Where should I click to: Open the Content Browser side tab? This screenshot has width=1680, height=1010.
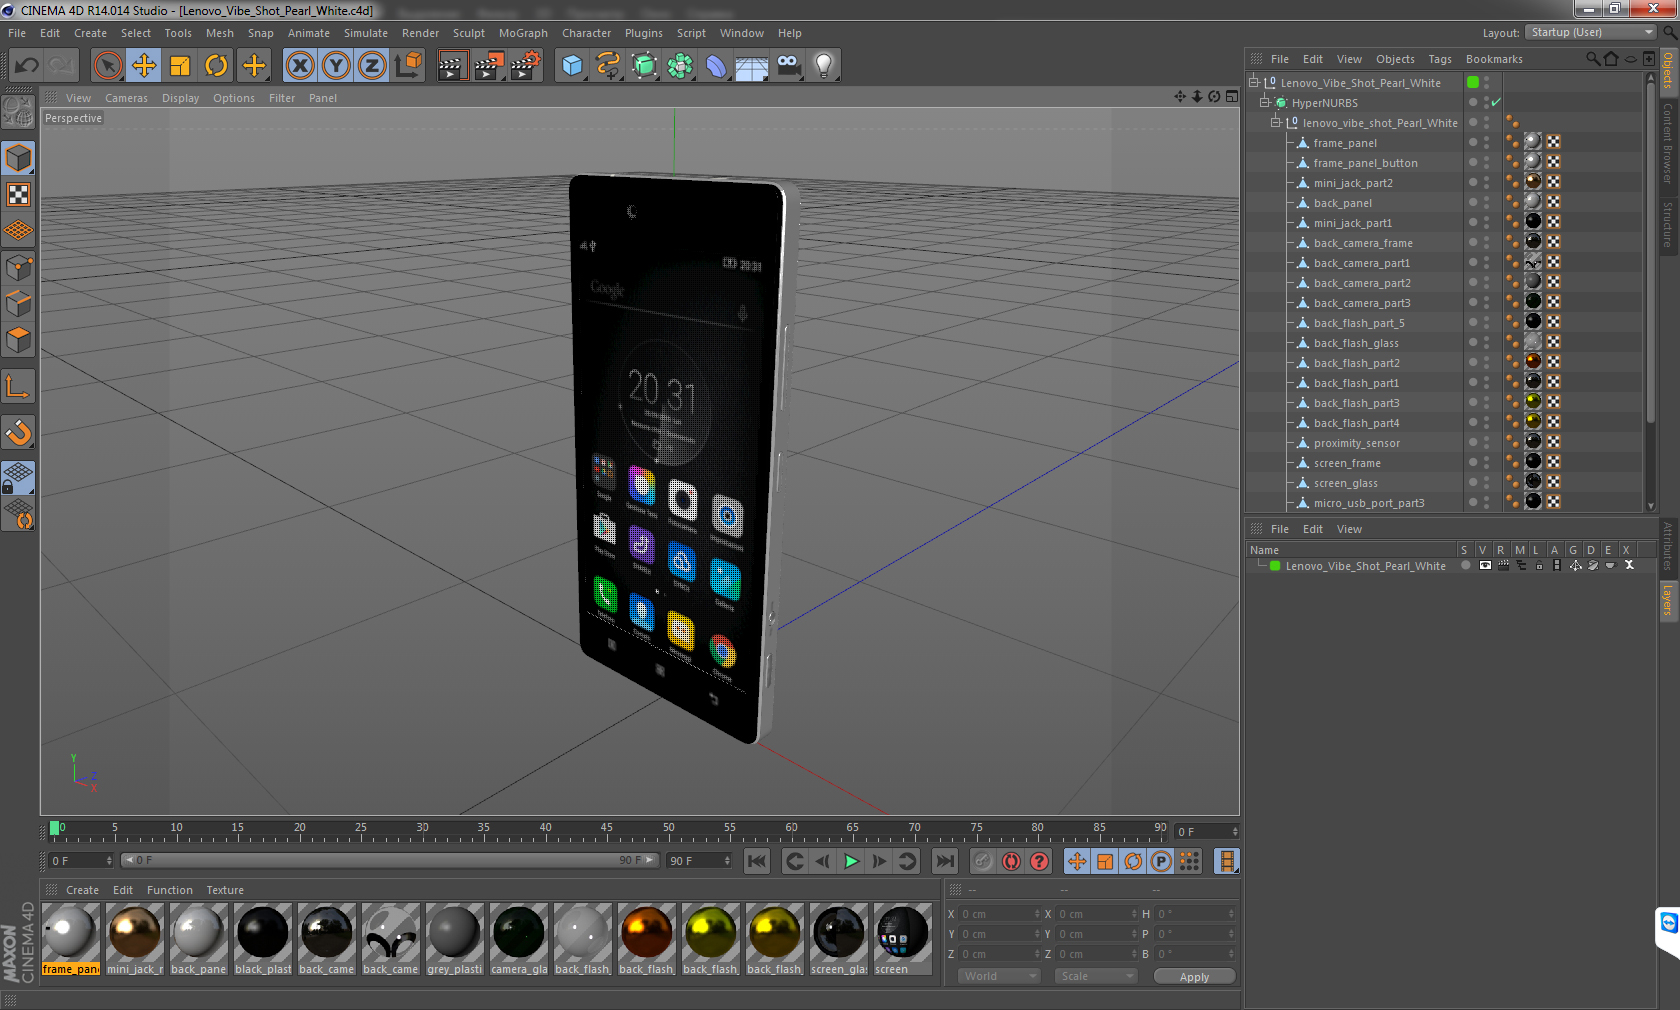(1668, 143)
